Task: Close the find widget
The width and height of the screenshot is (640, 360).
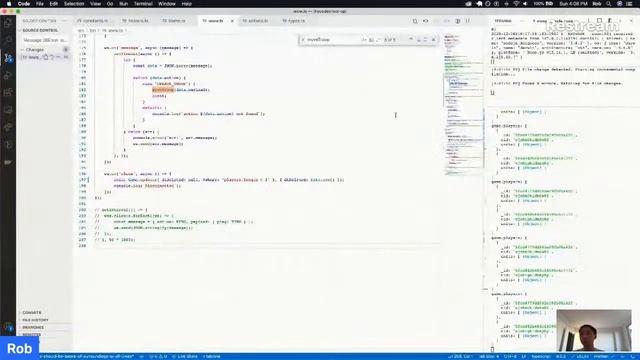Action: [x=433, y=40]
